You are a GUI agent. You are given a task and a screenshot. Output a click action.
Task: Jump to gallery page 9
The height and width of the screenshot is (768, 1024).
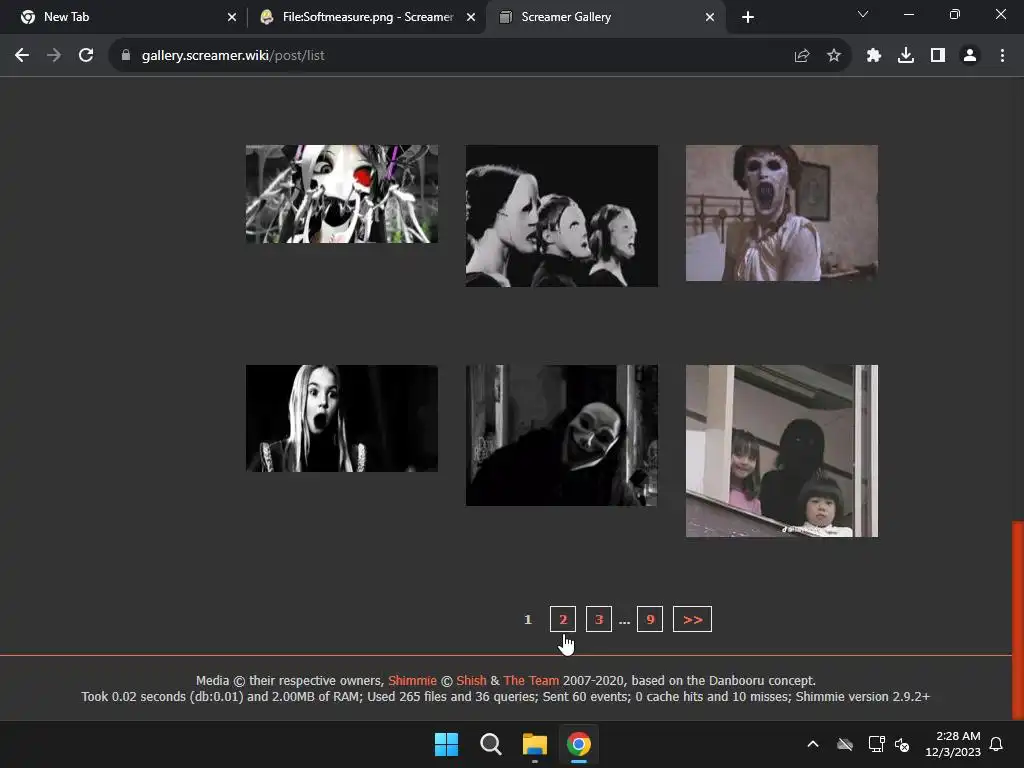[650, 619]
